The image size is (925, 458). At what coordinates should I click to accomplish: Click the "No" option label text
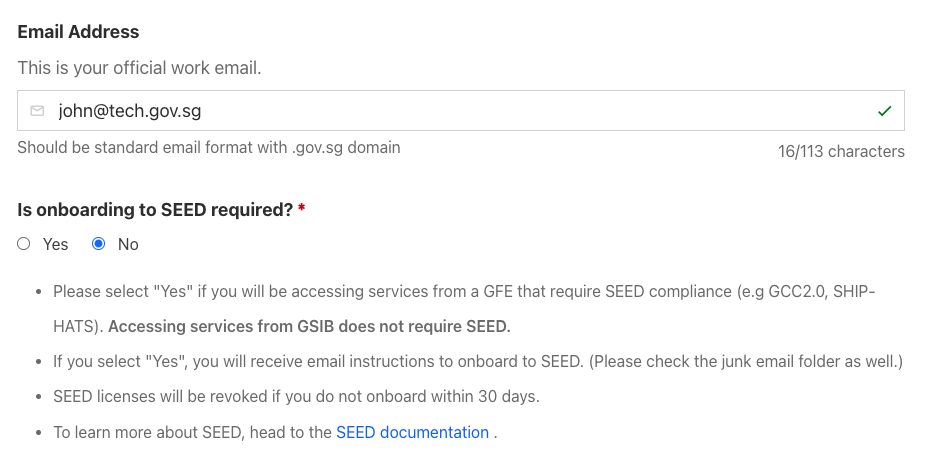[x=128, y=244]
